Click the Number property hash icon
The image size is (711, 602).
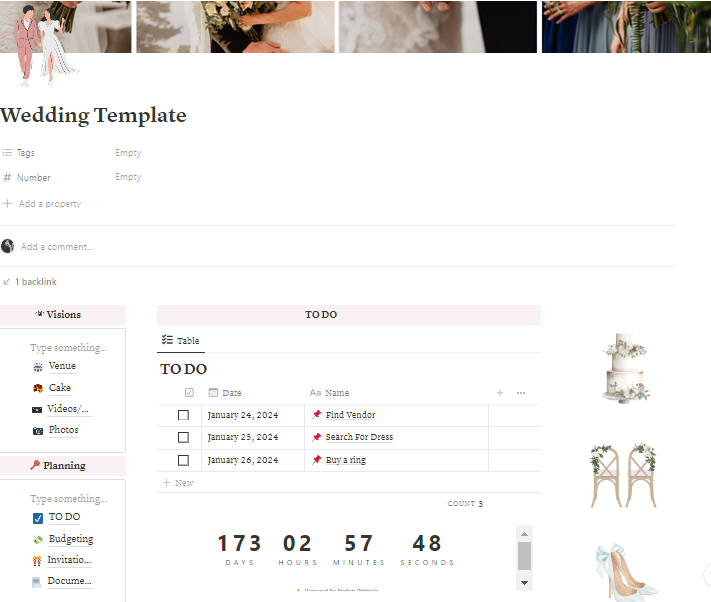pyautogui.click(x=7, y=177)
